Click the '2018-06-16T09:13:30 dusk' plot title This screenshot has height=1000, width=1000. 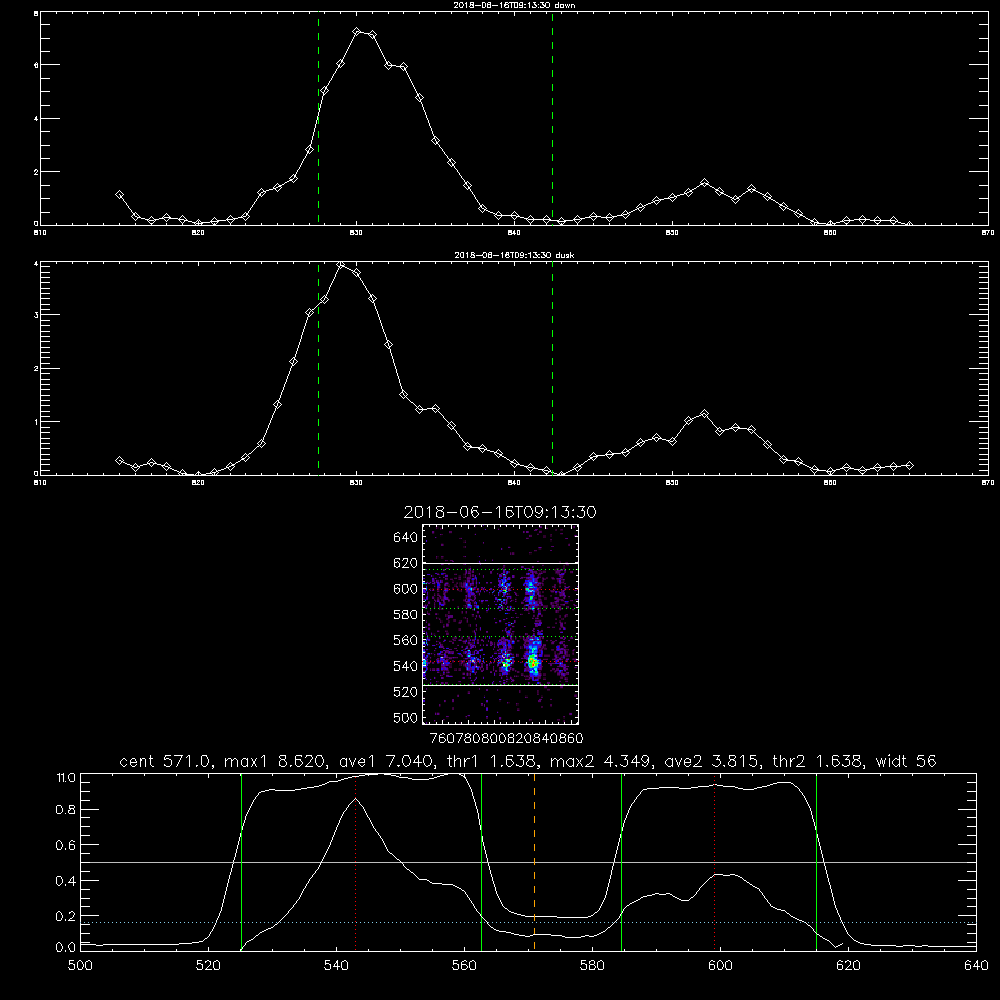pyautogui.click(x=514, y=255)
